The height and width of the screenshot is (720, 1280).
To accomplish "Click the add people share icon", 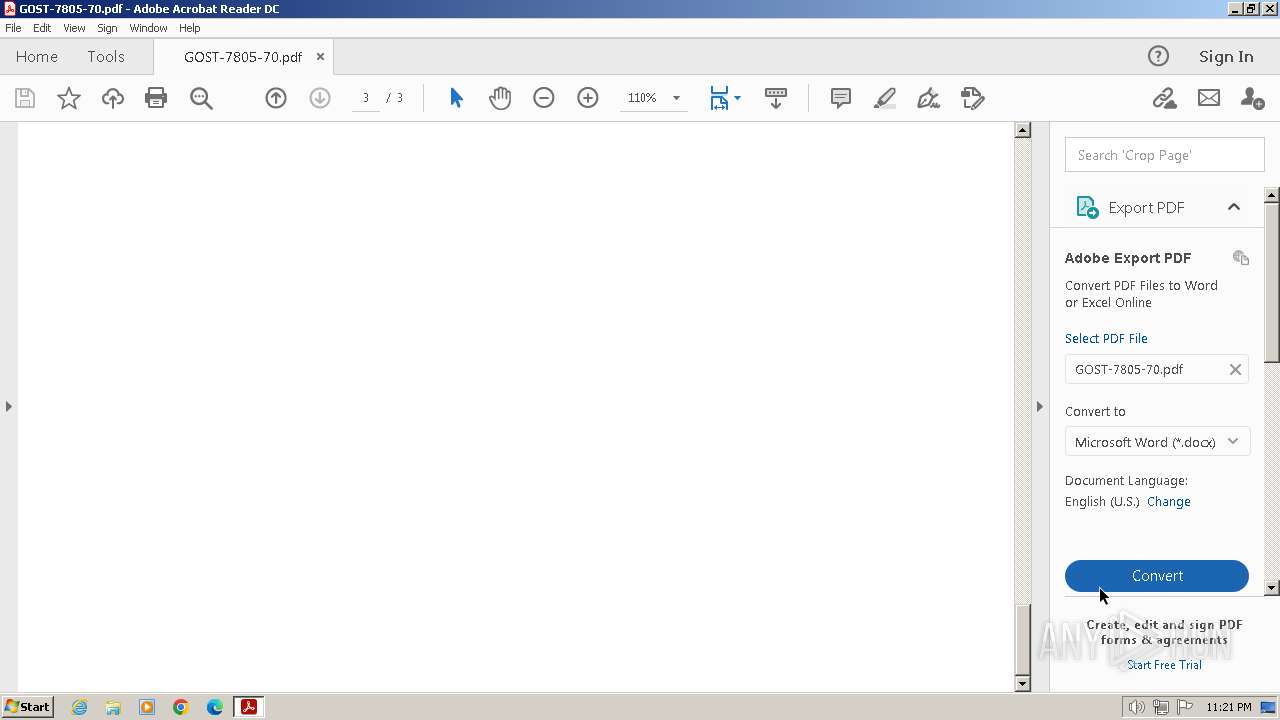I will point(1252,98).
